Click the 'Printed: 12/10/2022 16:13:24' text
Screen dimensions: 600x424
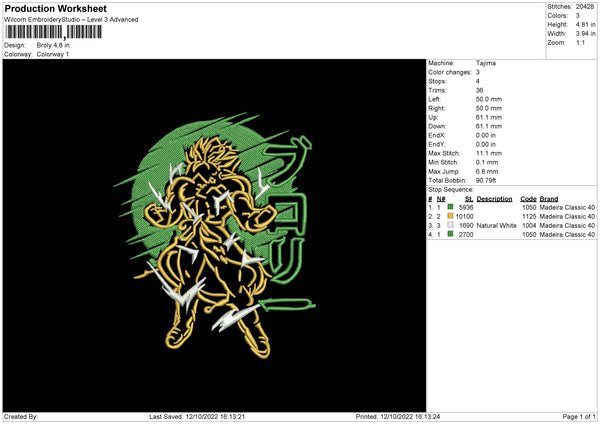398,416
